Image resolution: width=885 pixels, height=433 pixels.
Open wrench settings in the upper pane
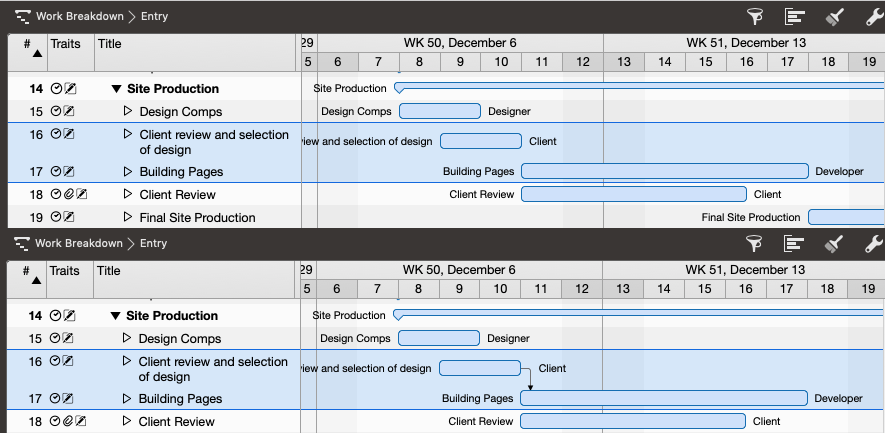[x=873, y=16]
